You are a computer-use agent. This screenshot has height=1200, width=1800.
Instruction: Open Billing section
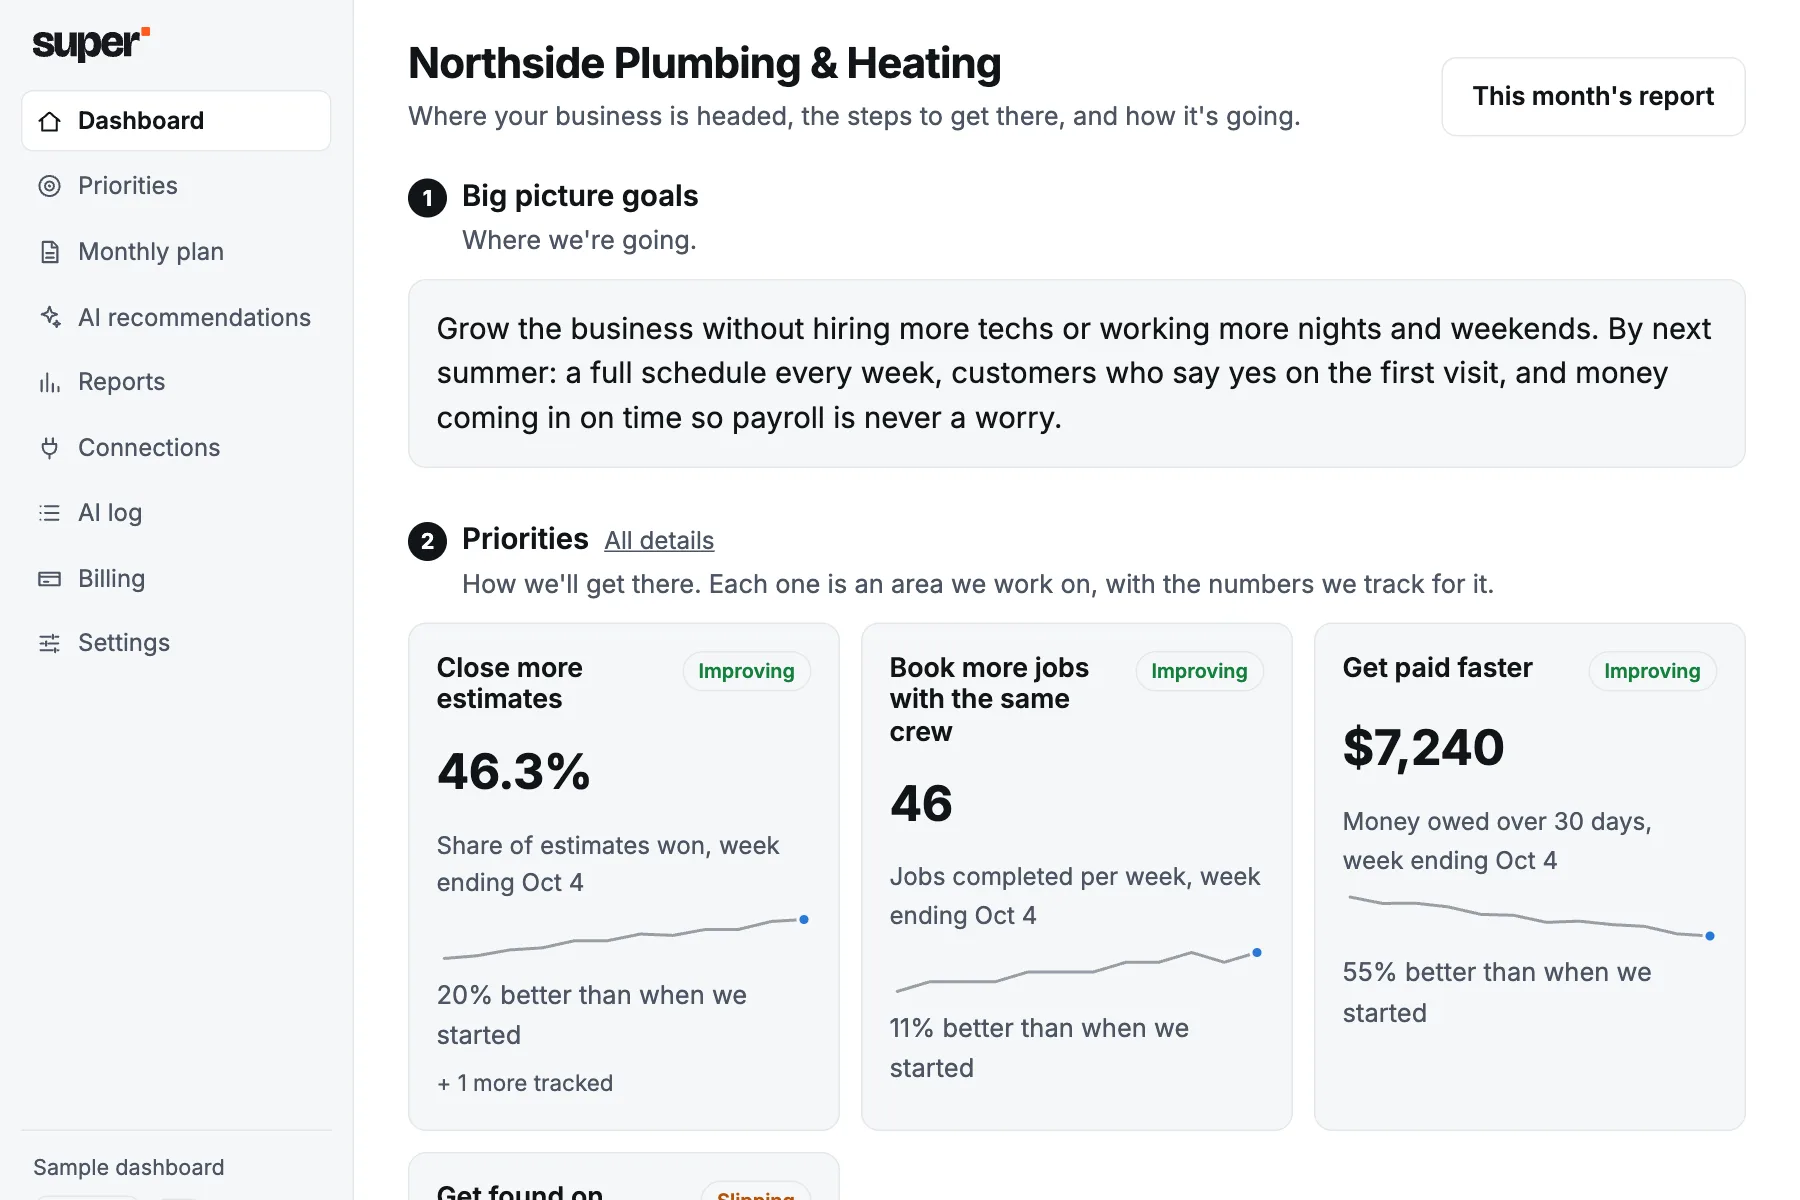point(176,579)
